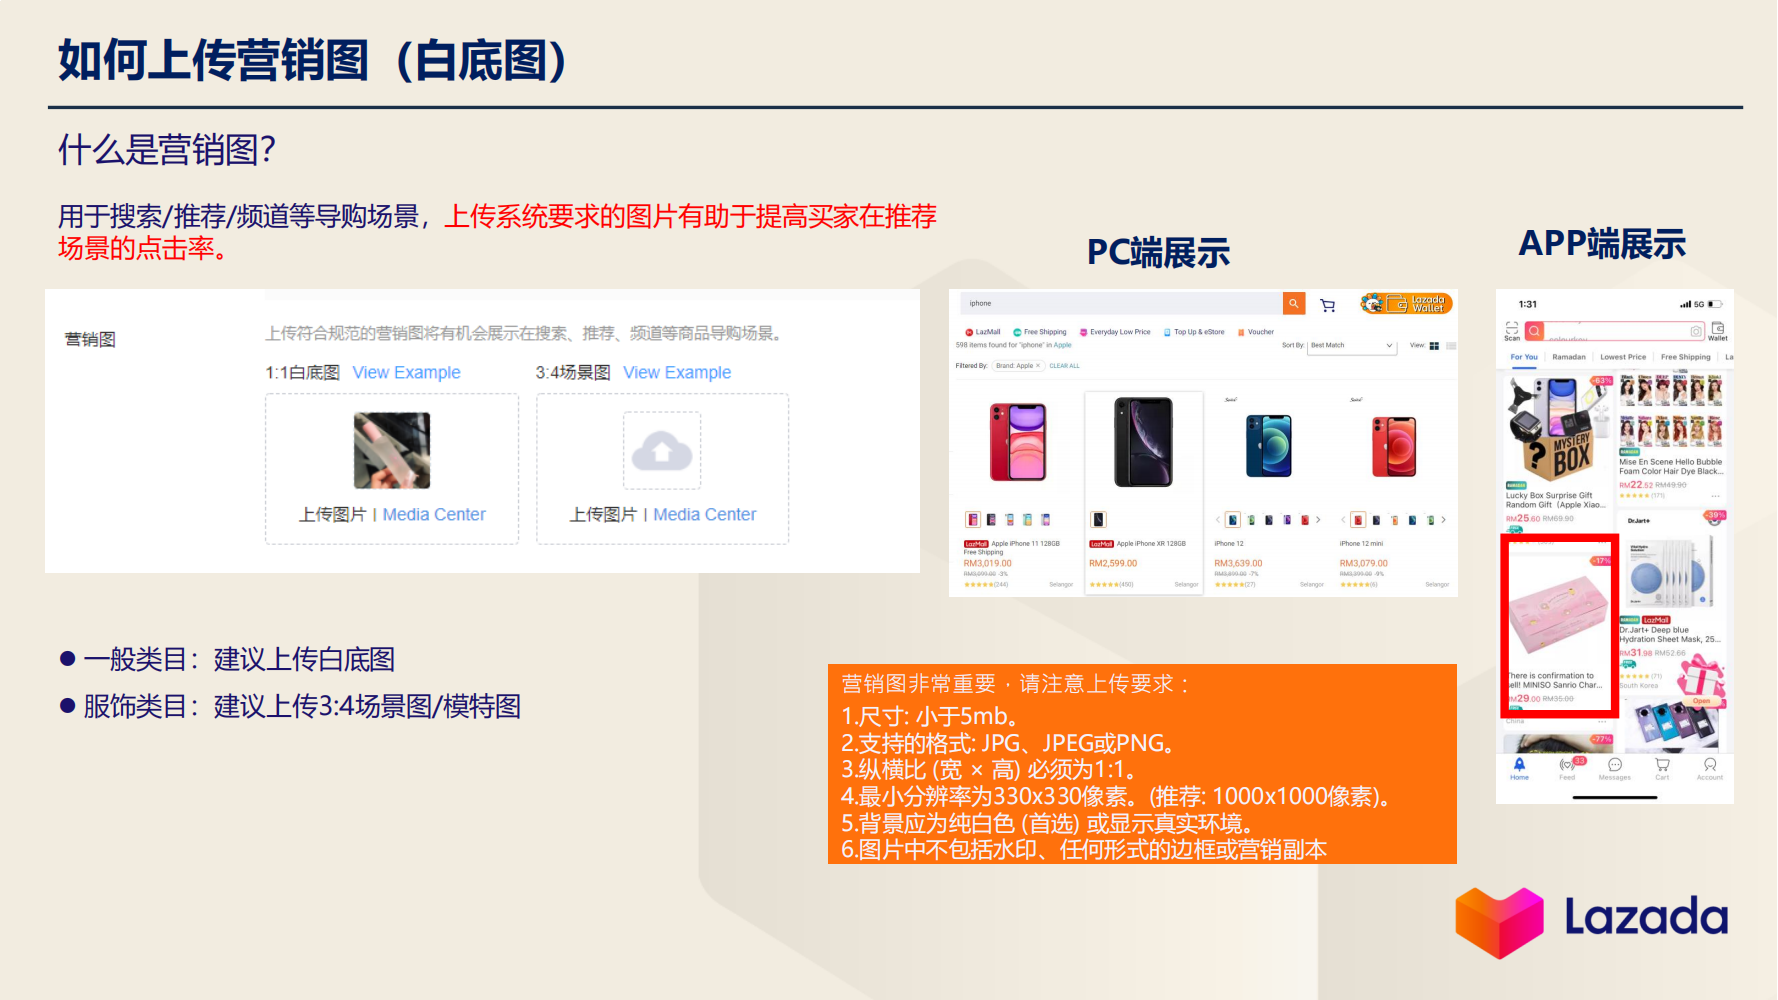Toggle list view for search results
This screenshot has width=1778, height=1000.
point(1453,345)
